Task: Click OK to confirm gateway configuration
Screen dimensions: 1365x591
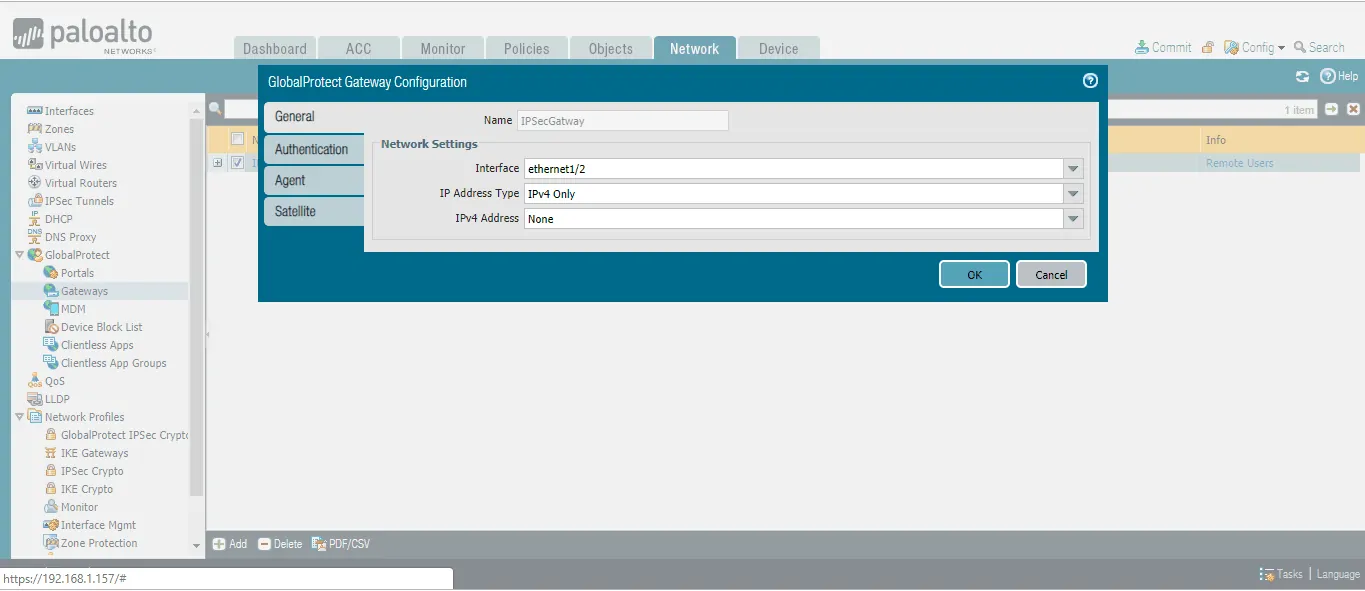Action: point(974,275)
